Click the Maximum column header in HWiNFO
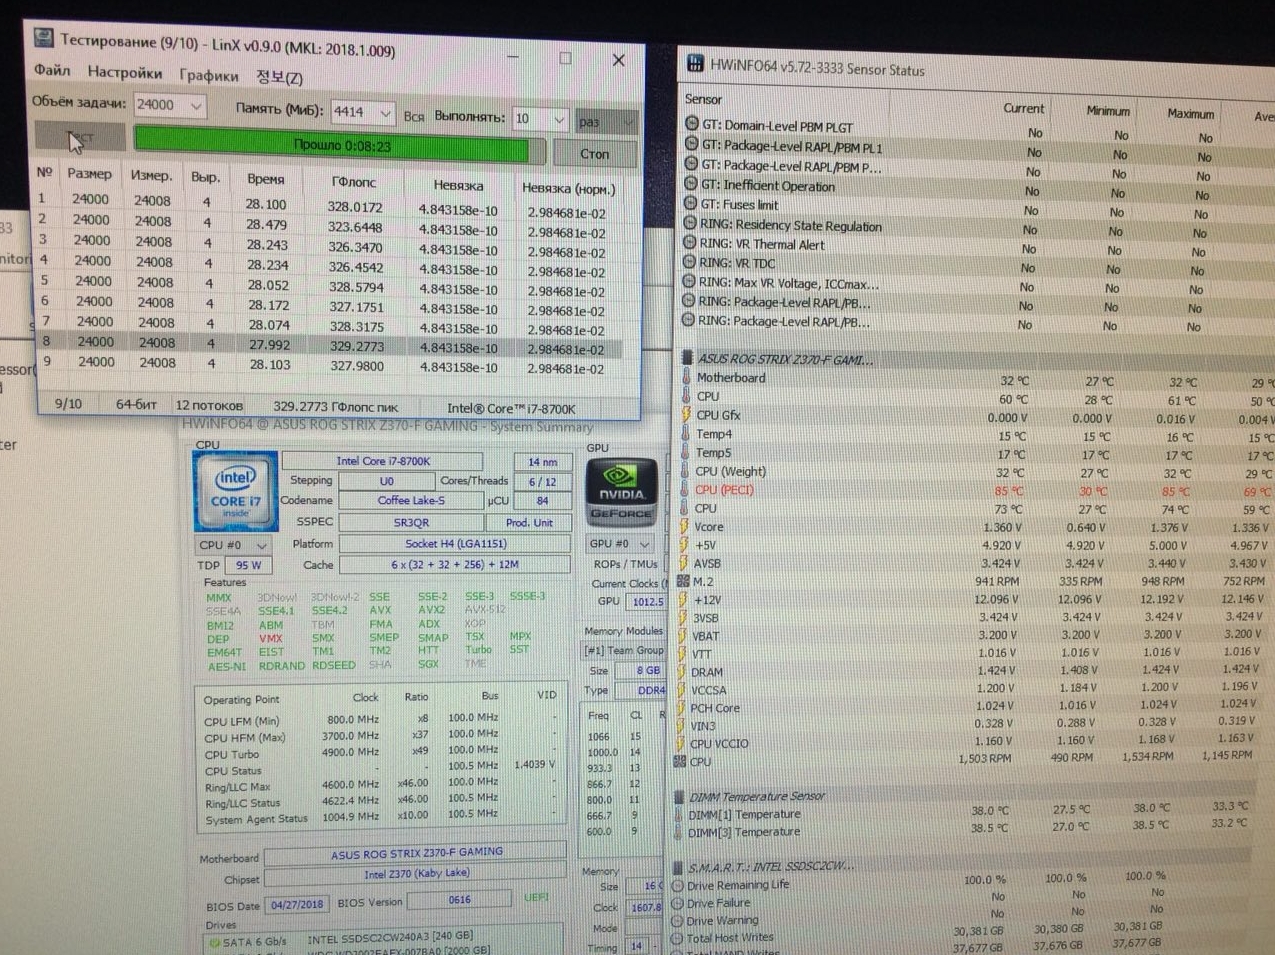This screenshot has height=955, width=1275. [1190, 113]
